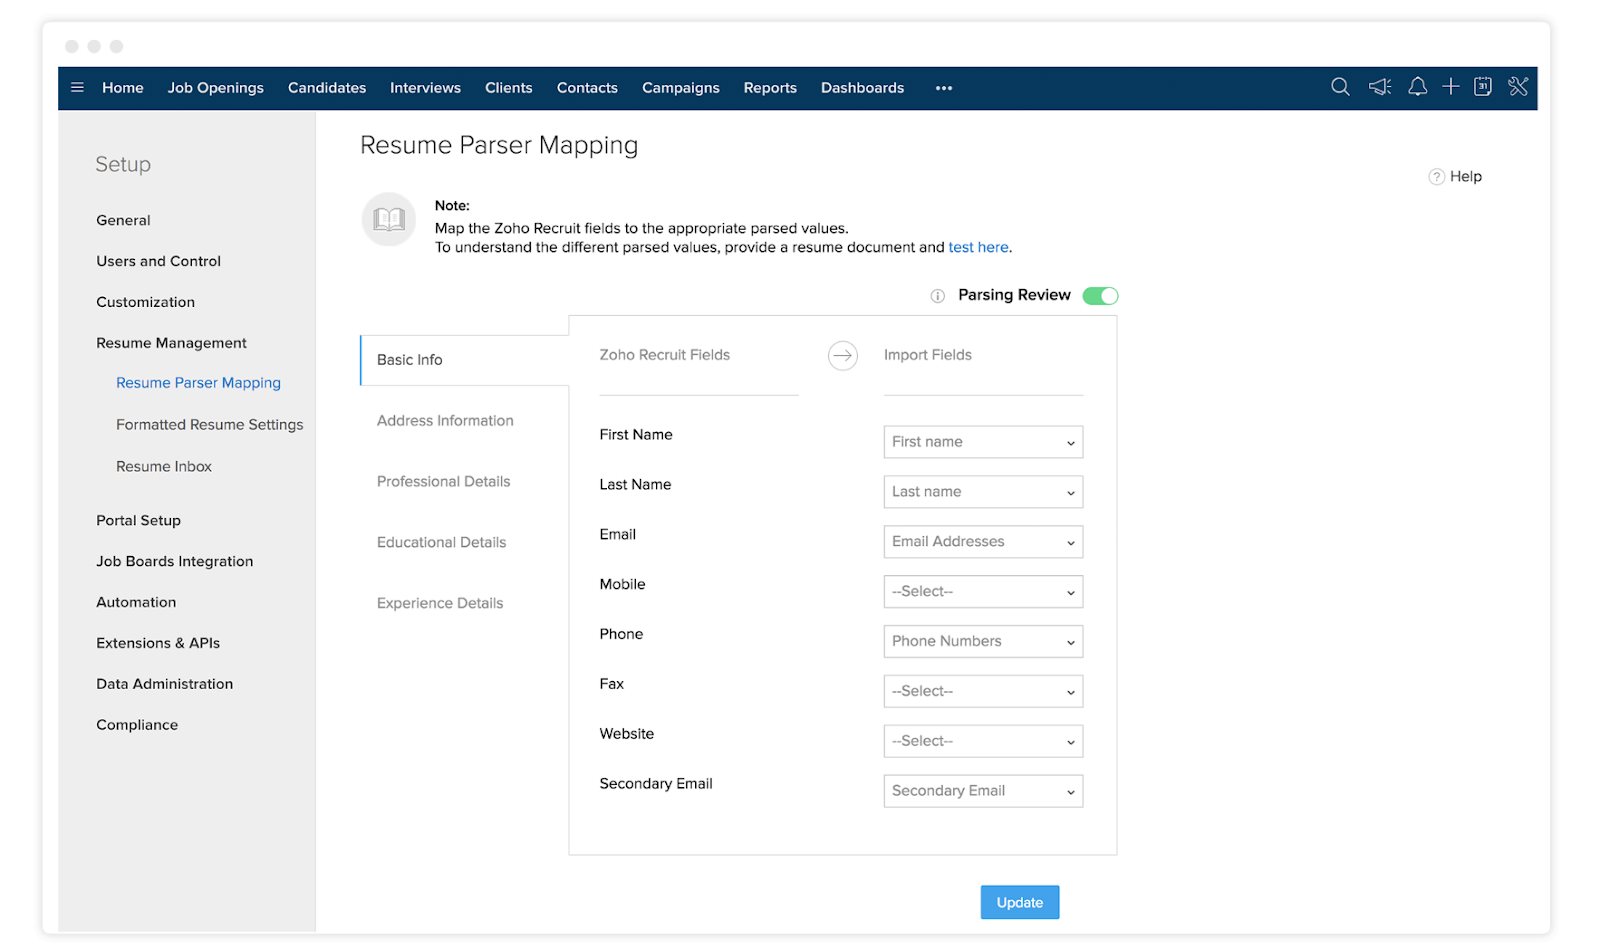Click the 'Website' field label

[x=627, y=735]
